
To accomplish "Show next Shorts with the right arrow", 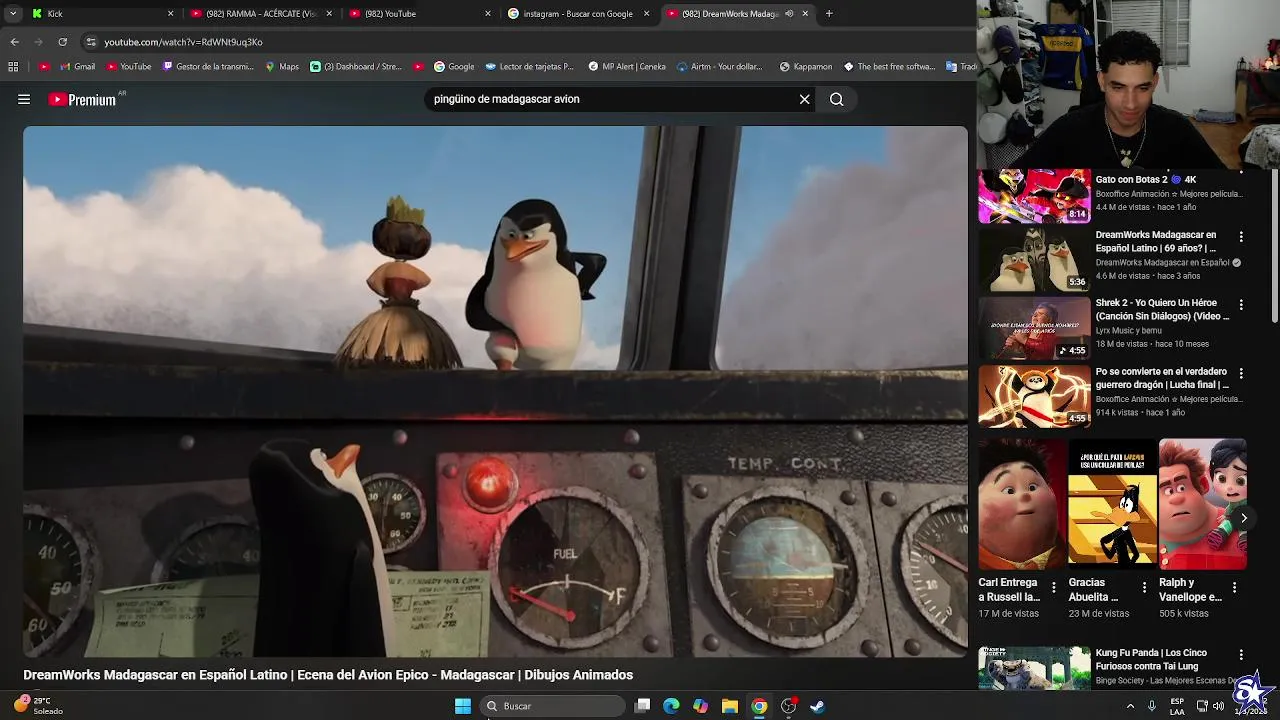I will [x=1243, y=518].
